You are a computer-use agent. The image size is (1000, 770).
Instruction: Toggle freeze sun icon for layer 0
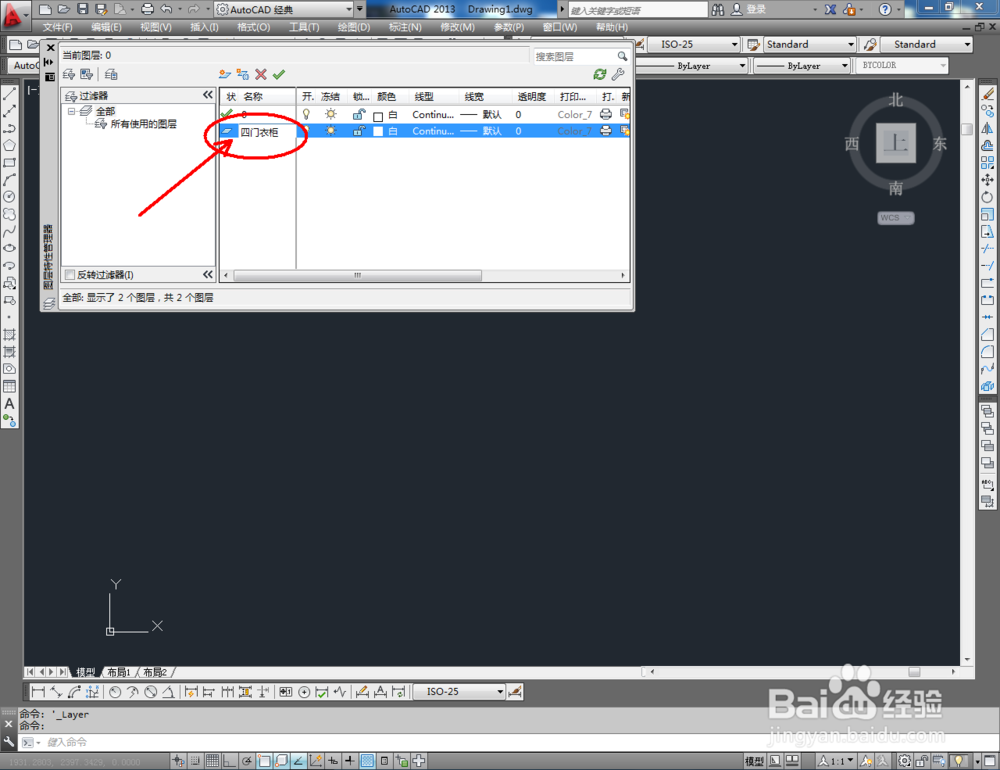(x=330, y=114)
